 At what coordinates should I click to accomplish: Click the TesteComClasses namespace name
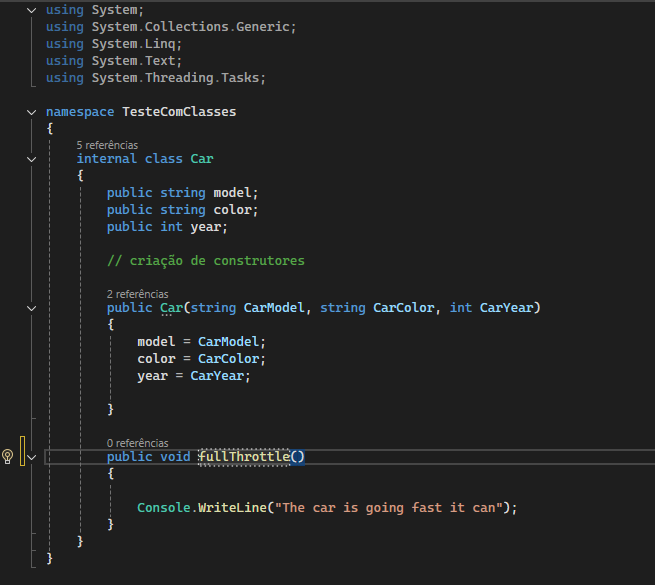(179, 112)
